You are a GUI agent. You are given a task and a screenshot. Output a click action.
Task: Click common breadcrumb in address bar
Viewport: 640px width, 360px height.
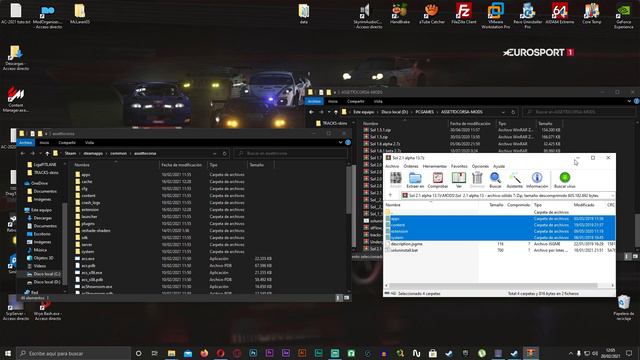[x=118, y=153]
